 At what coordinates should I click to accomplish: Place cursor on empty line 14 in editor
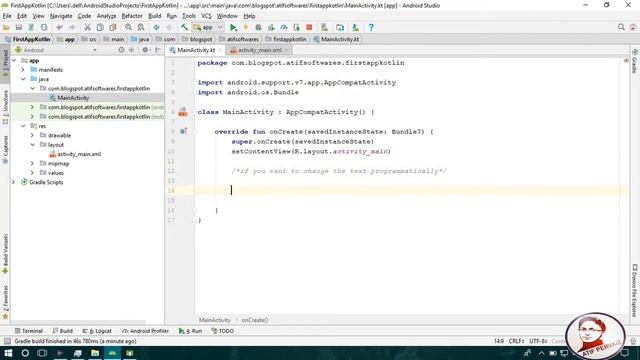pyautogui.click(x=411, y=190)
